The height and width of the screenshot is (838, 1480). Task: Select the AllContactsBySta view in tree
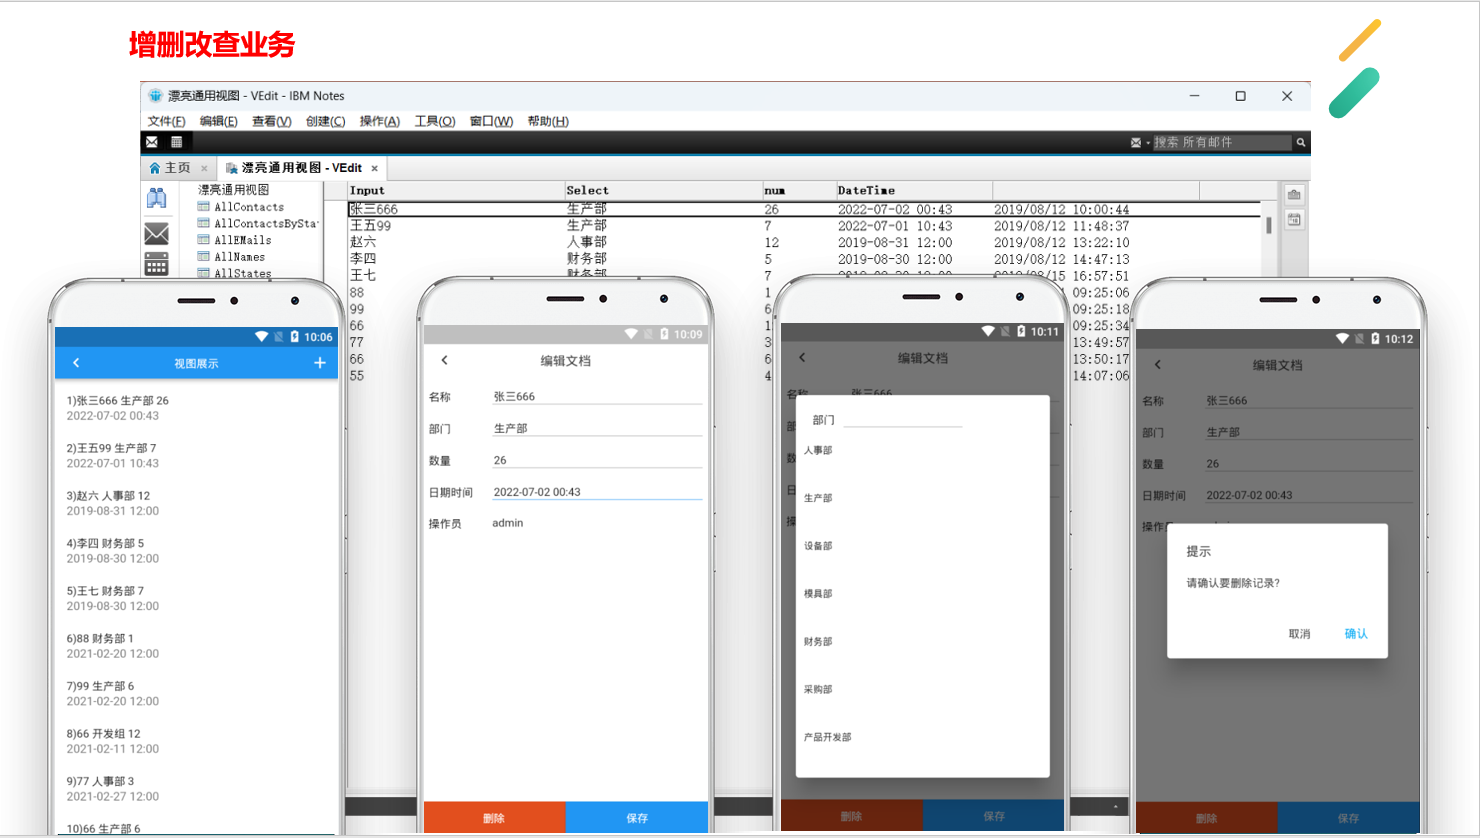pyautogui.click(x=265, y=224)
